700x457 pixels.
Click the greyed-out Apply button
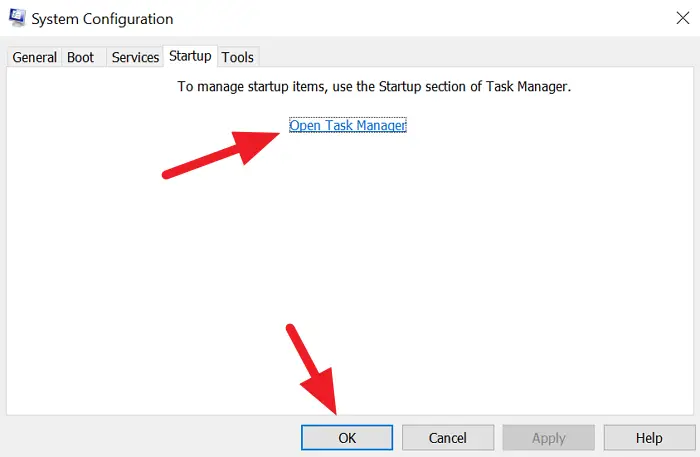coord(549,438)
